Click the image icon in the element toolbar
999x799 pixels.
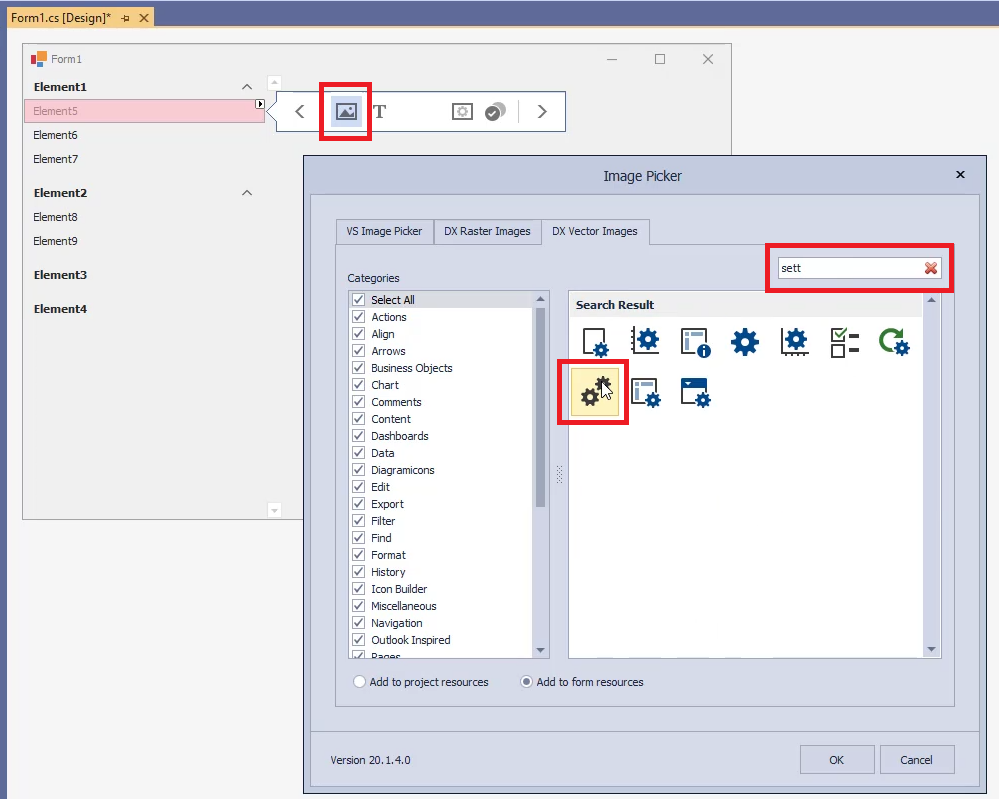coord(346,112)
